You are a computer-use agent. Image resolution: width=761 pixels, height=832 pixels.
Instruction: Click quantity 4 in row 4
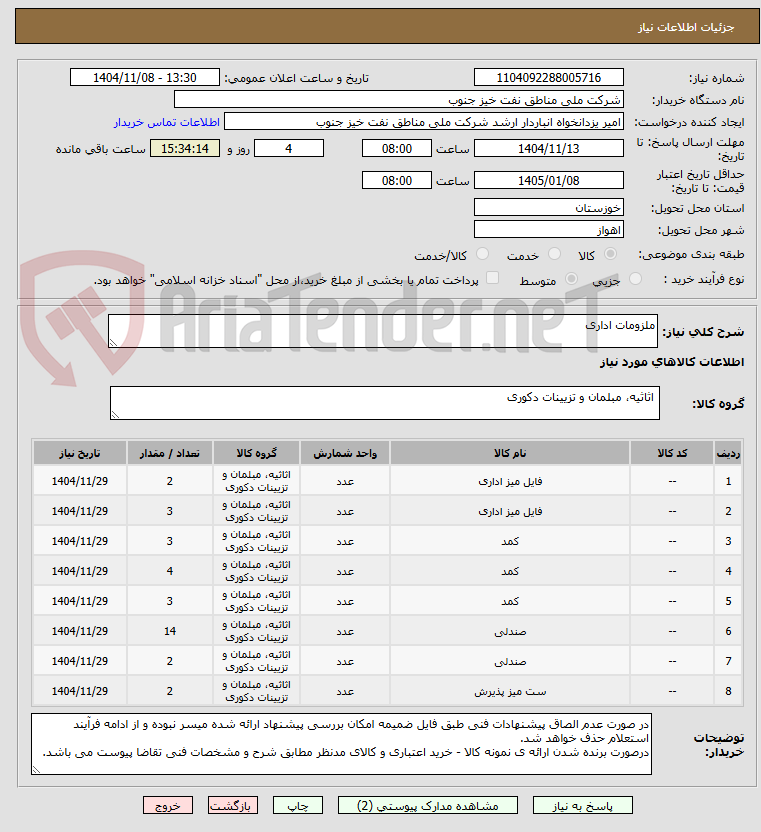tap(170, 571)
